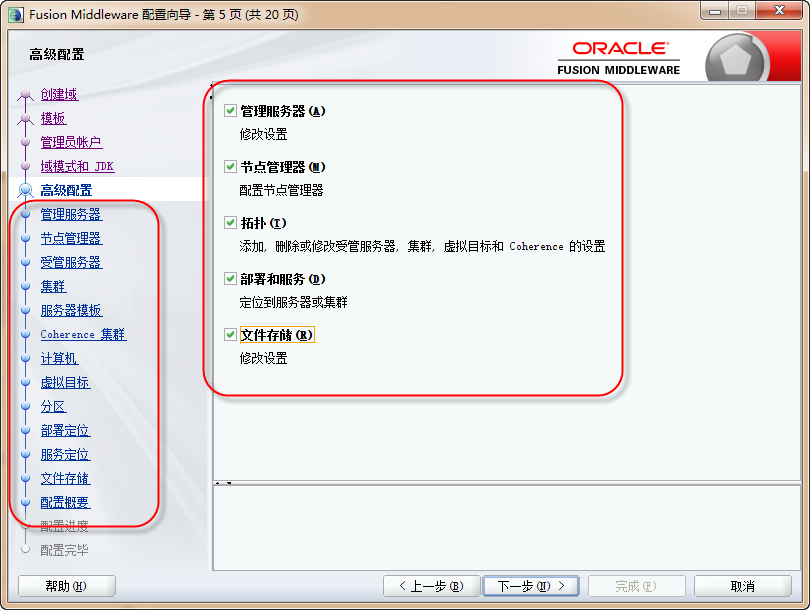Click the 配置概要 step bullet icon
Viewport: 810px width, 610px height.
click(25, 502)
